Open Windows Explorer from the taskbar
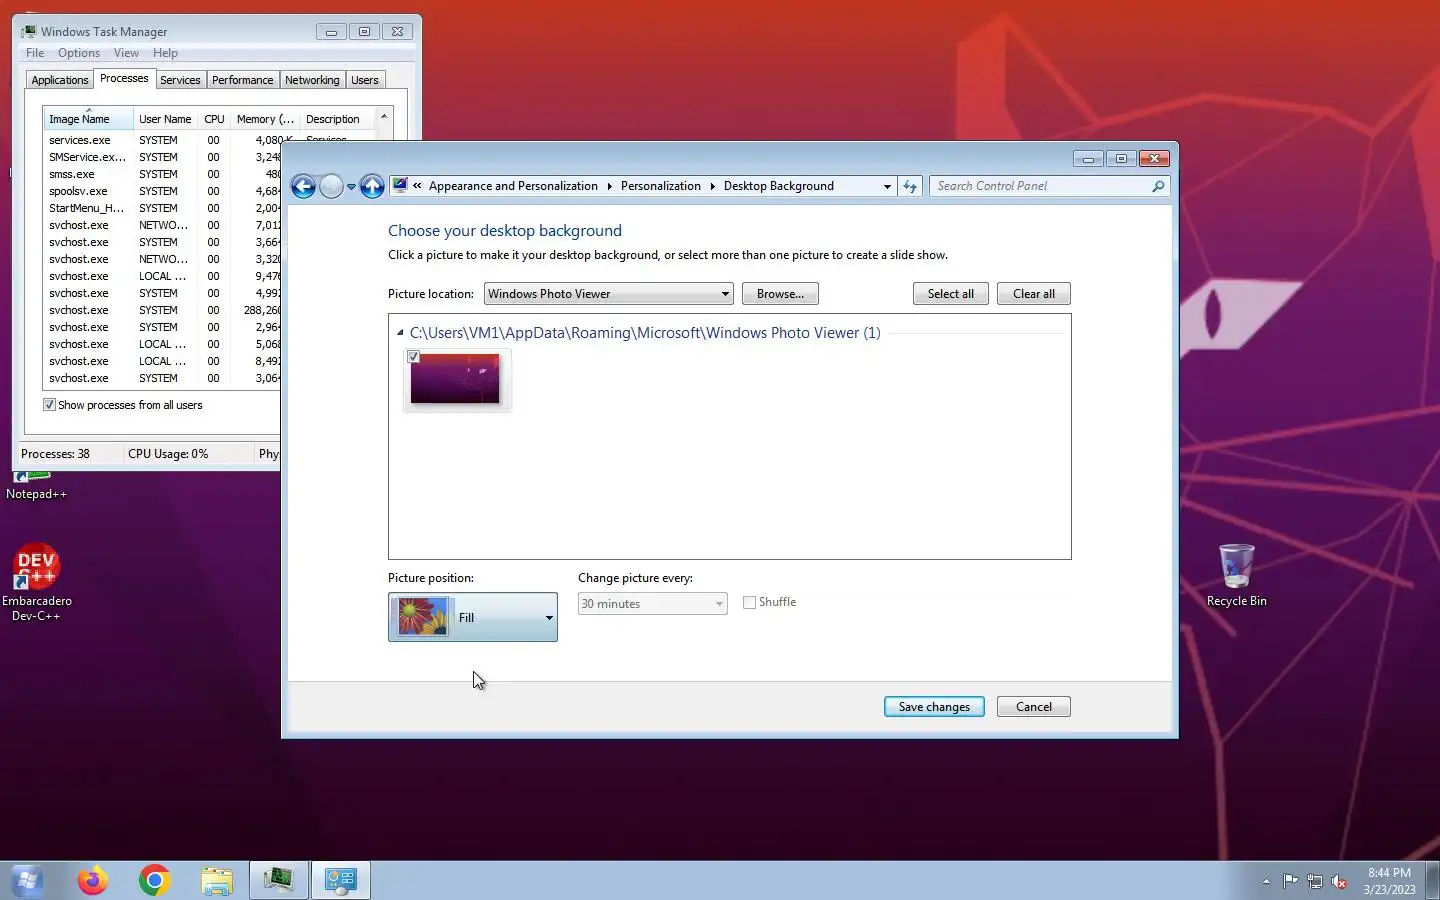The height and width of the screenshot is (900, 1440). tap(217, 880)
